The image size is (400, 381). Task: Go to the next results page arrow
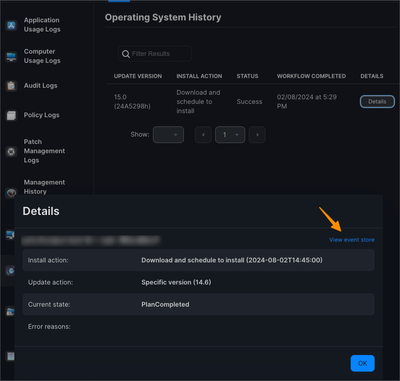257,135
